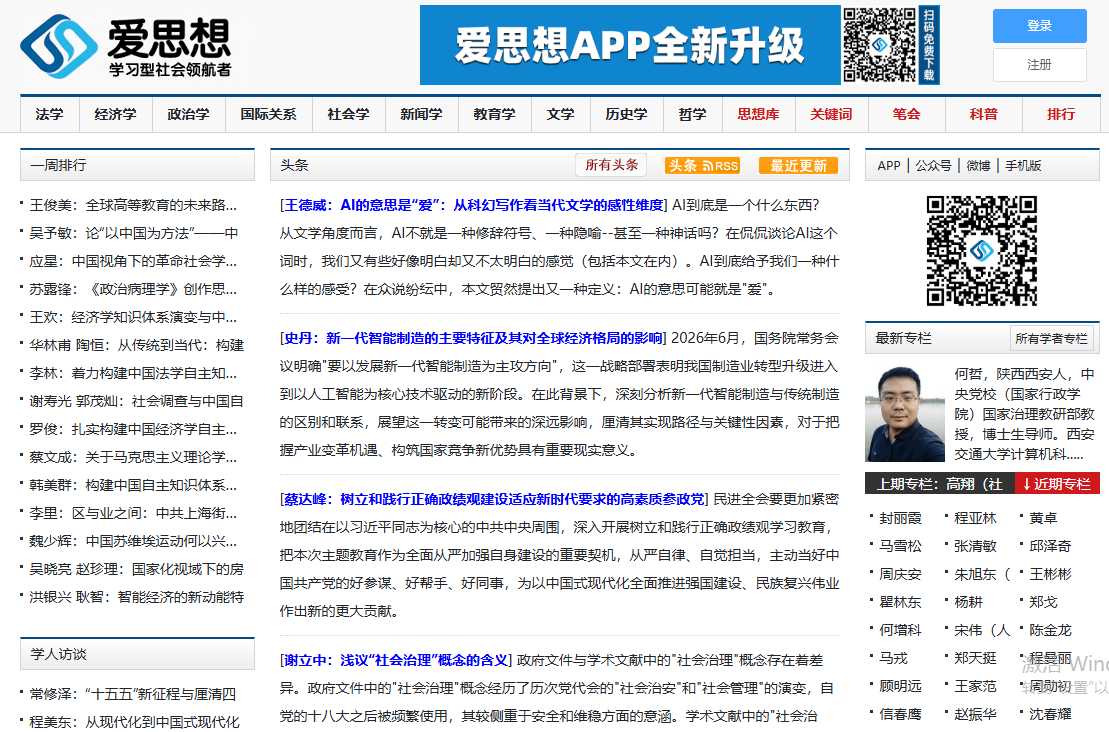
Task: Open 苏露锋：《政治病理学》创作思 article
Action: tap(133, 289)
